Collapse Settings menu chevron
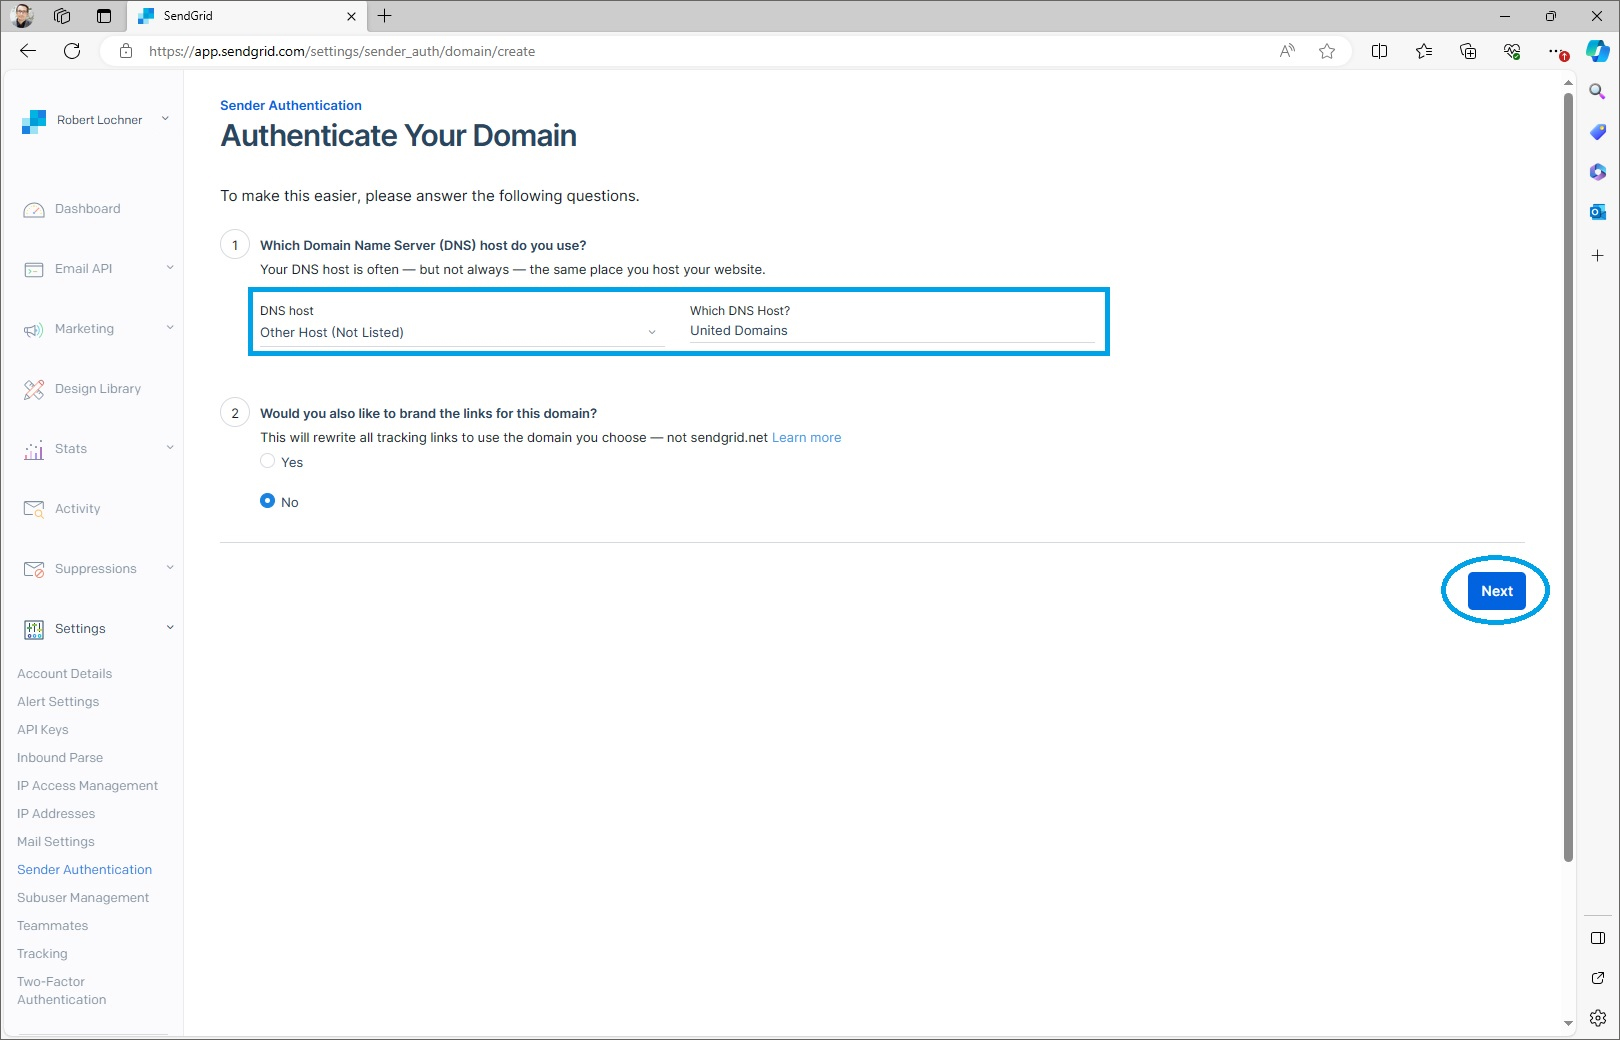1620x1040 pixels. pyautogui.click(x=170, y=628)
